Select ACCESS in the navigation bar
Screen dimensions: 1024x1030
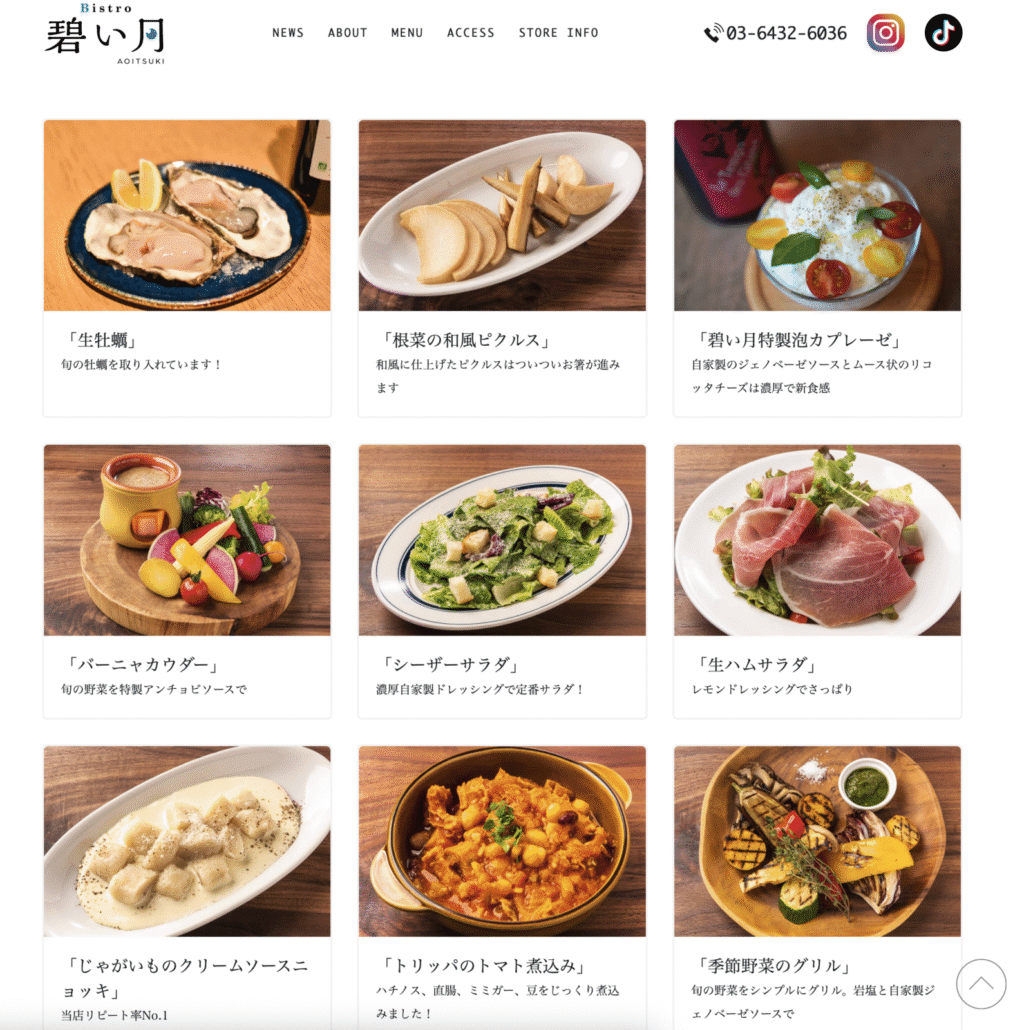(470, 33)
